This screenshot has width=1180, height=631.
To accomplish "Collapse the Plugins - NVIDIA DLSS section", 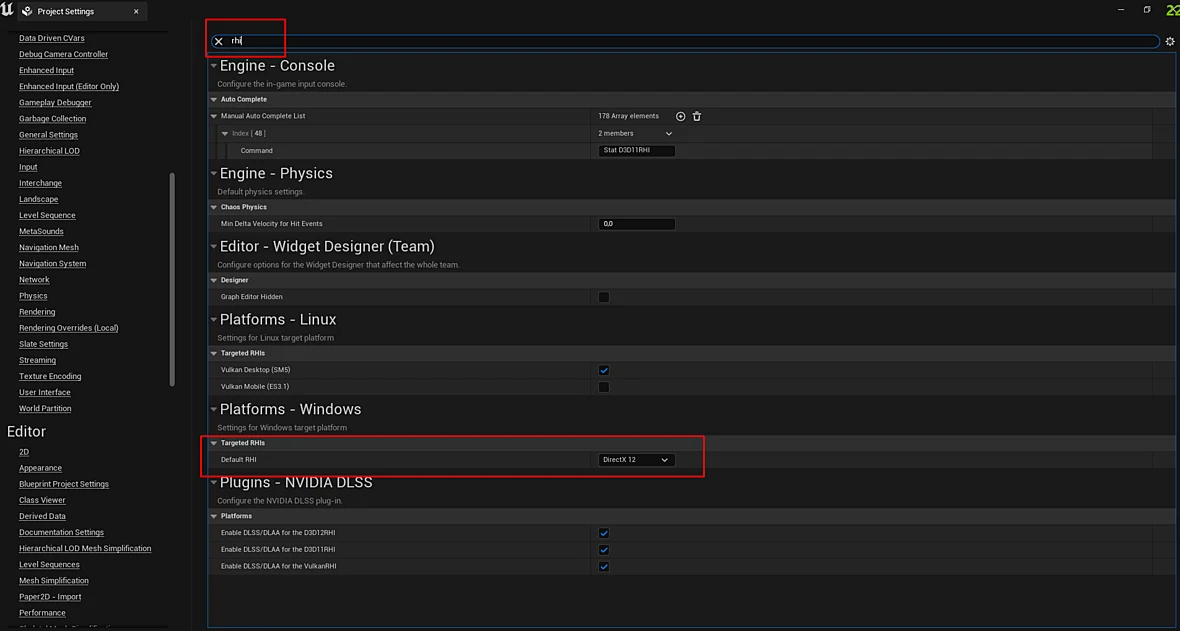I will pos(214,483).
